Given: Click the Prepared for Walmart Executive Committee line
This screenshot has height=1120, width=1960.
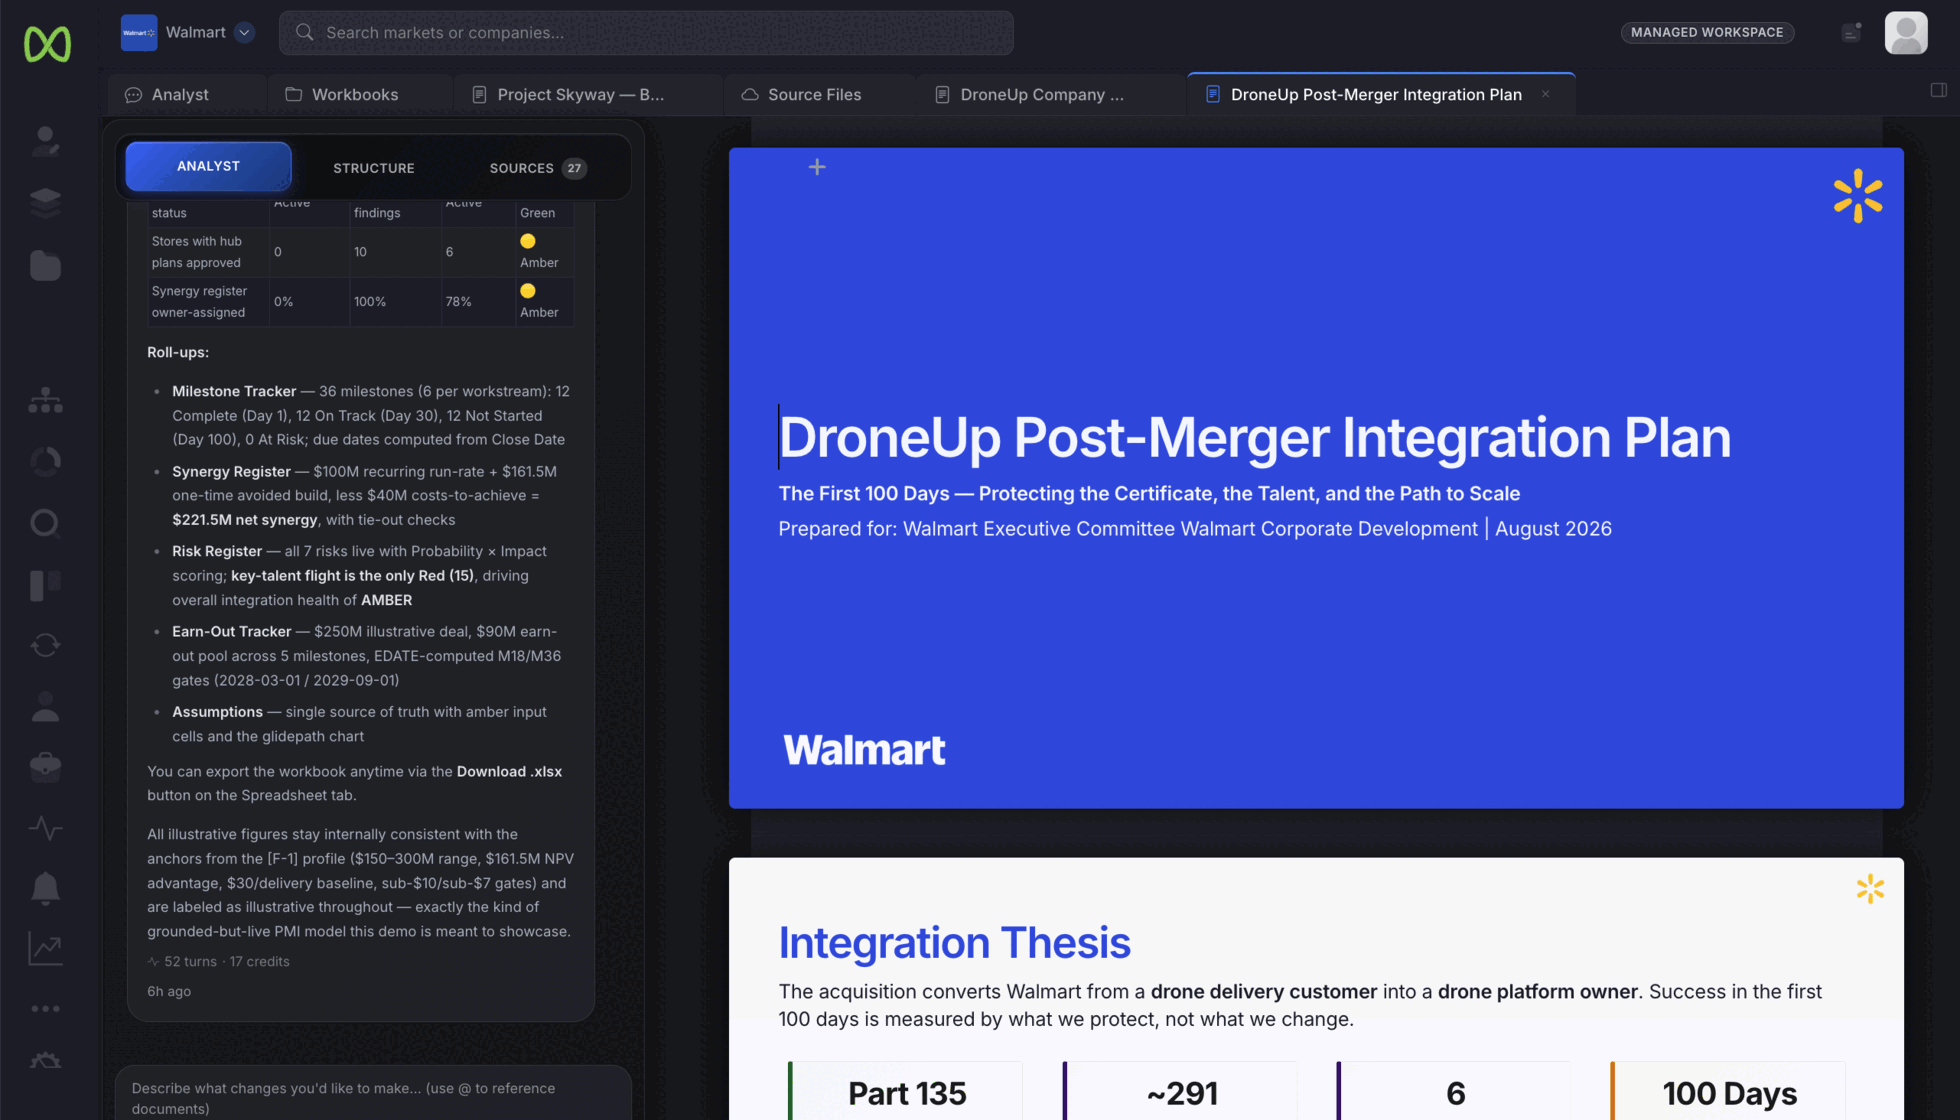Looking at the screenshot, I should 1195,529.
